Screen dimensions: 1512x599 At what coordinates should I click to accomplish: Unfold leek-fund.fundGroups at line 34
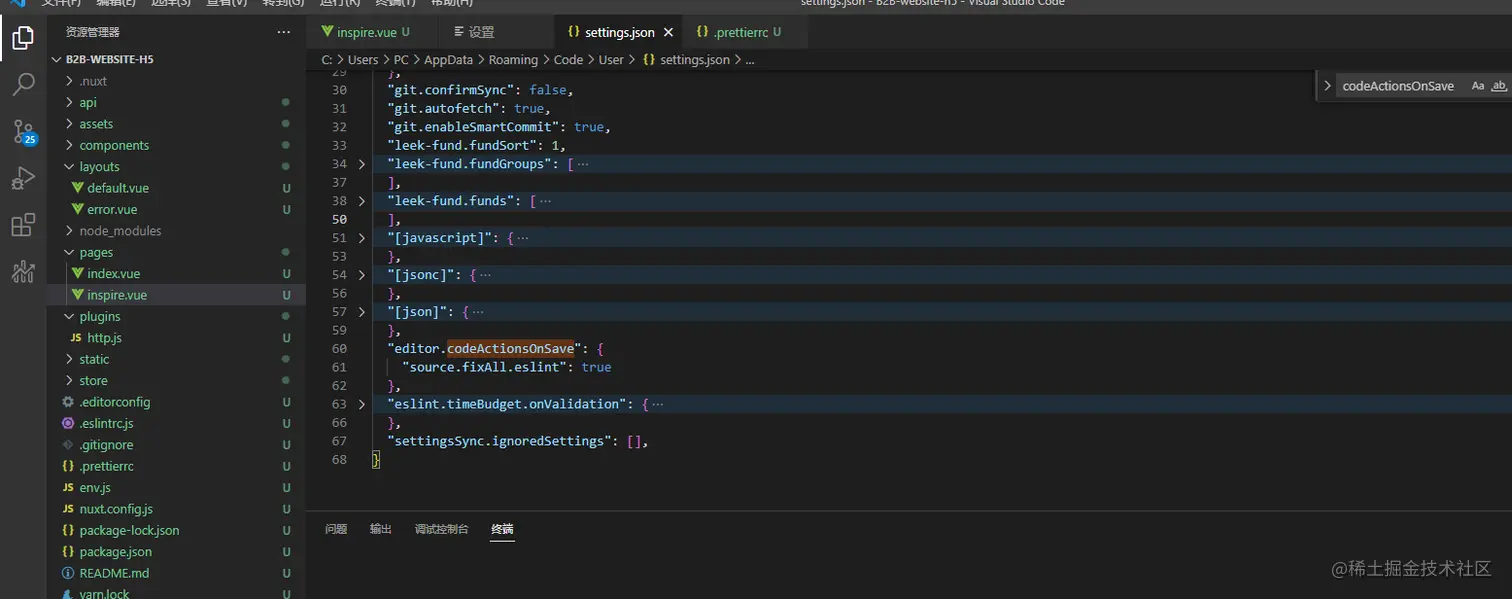362,164
